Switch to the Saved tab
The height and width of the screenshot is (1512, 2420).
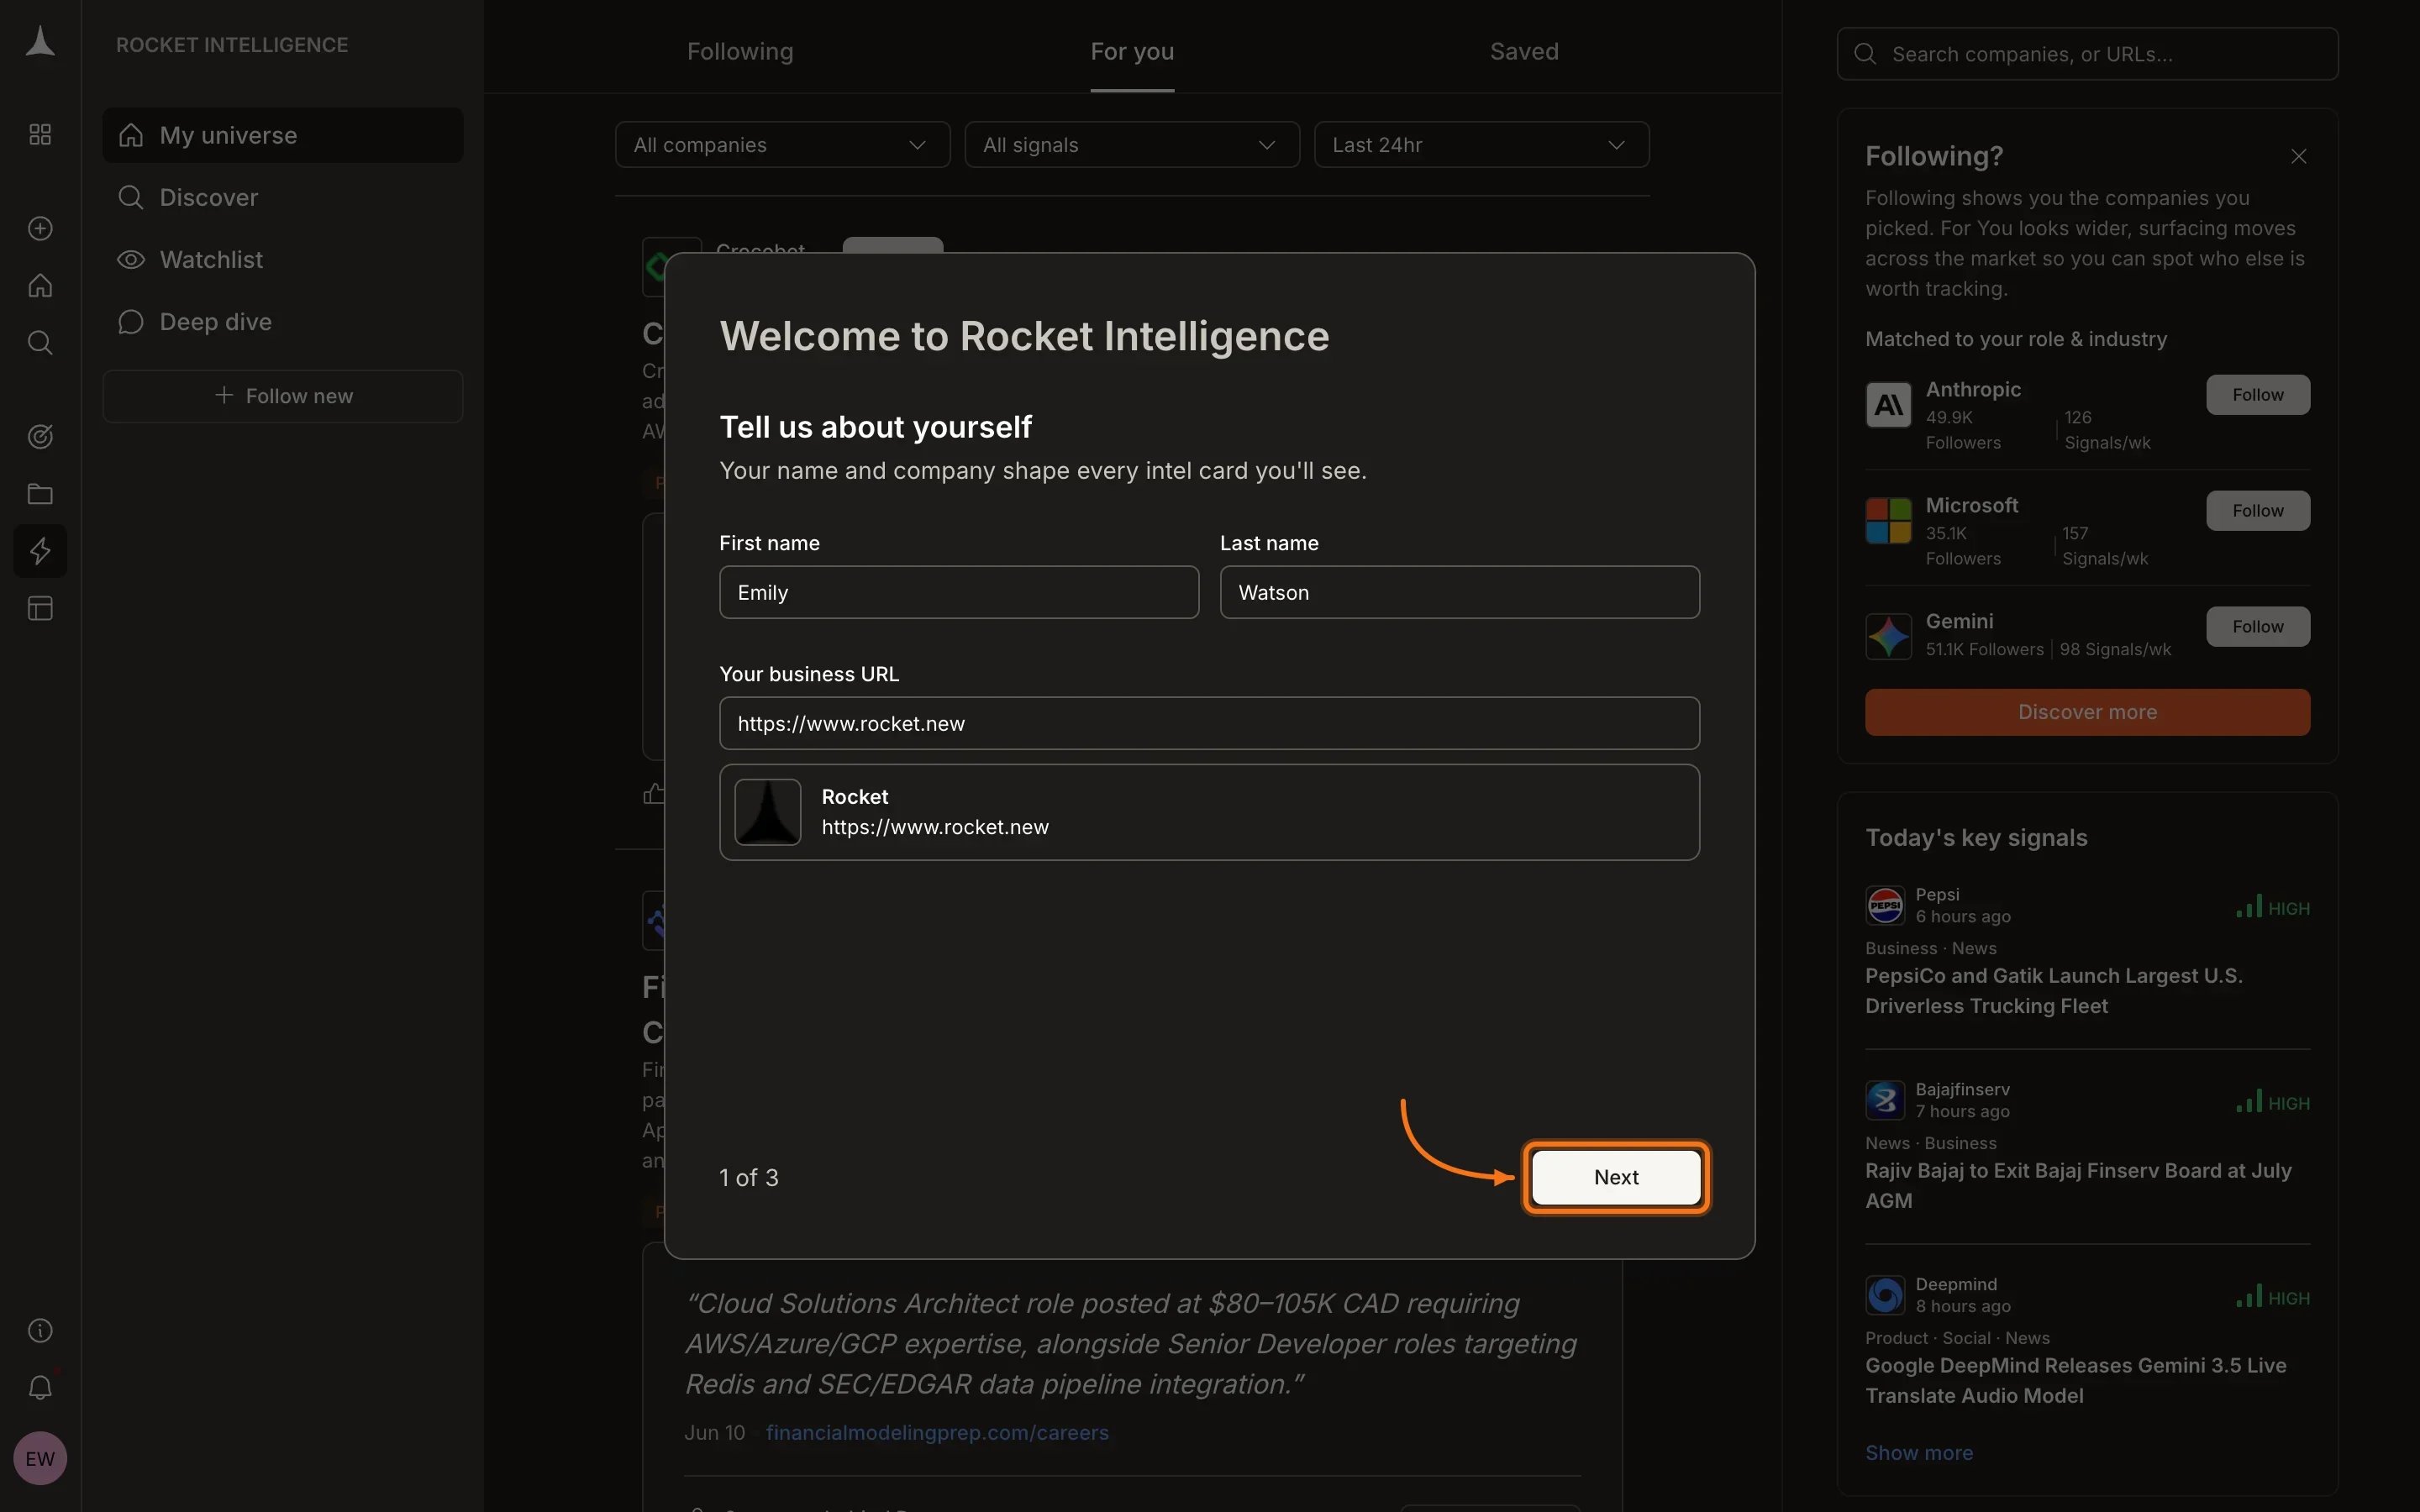click(1524, 51)
